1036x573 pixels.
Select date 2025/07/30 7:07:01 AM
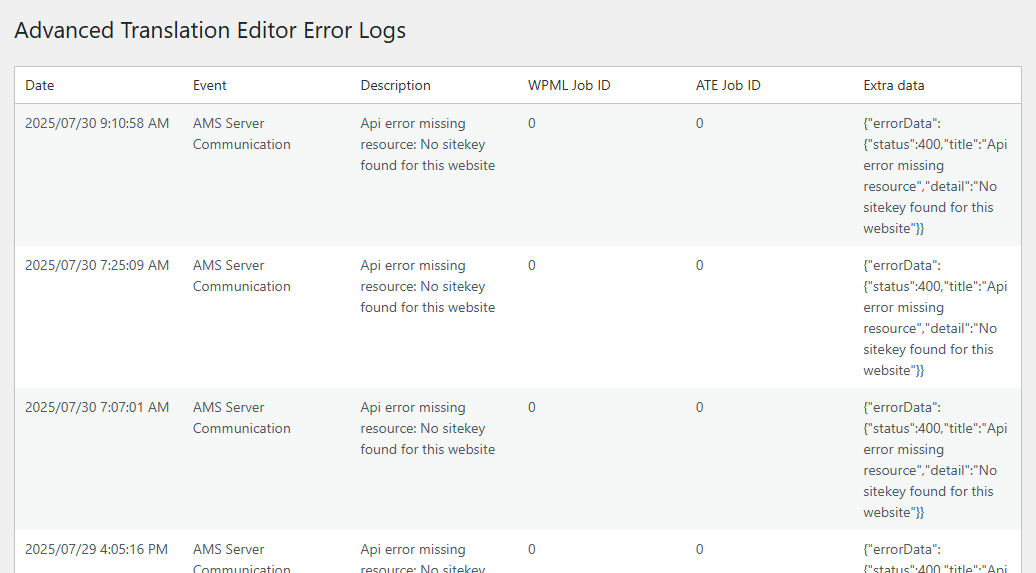click(97, 408)
